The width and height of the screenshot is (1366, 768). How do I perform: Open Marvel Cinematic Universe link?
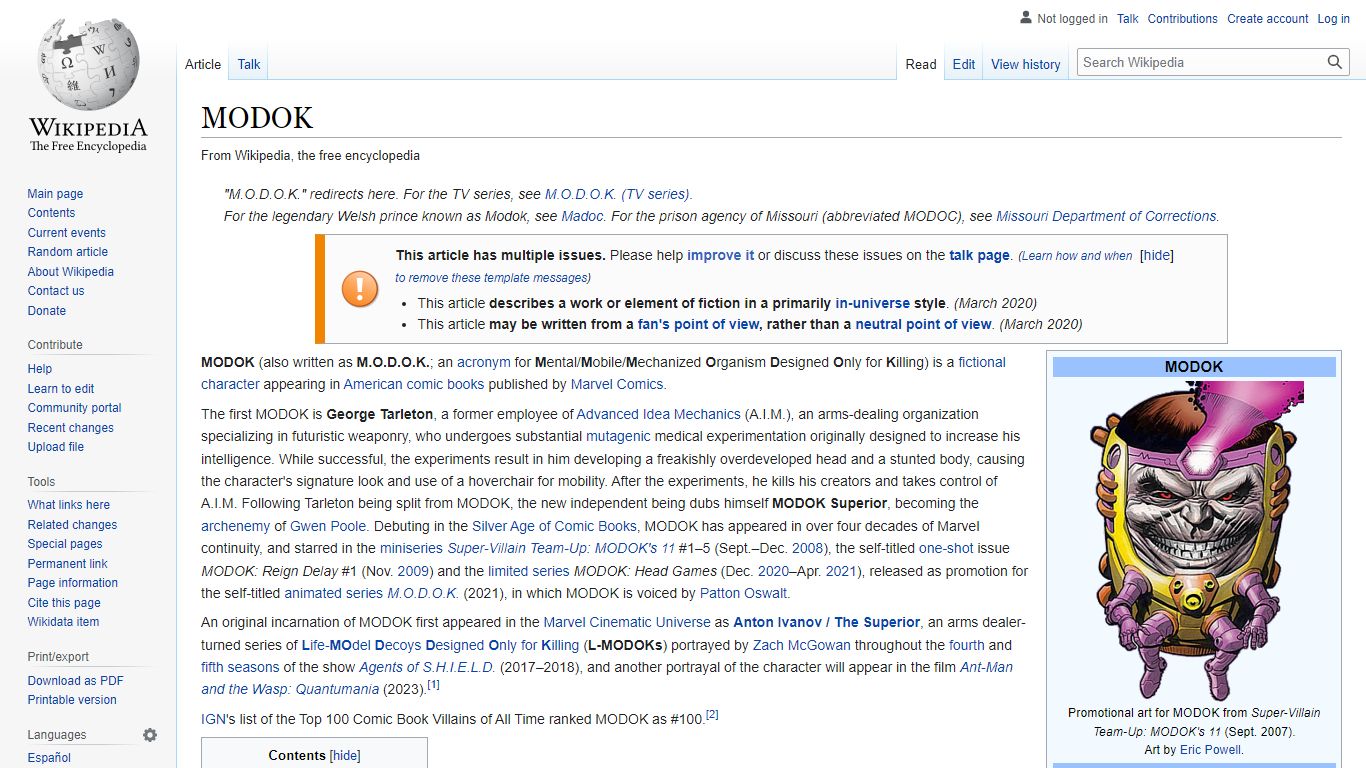(627, 622)
